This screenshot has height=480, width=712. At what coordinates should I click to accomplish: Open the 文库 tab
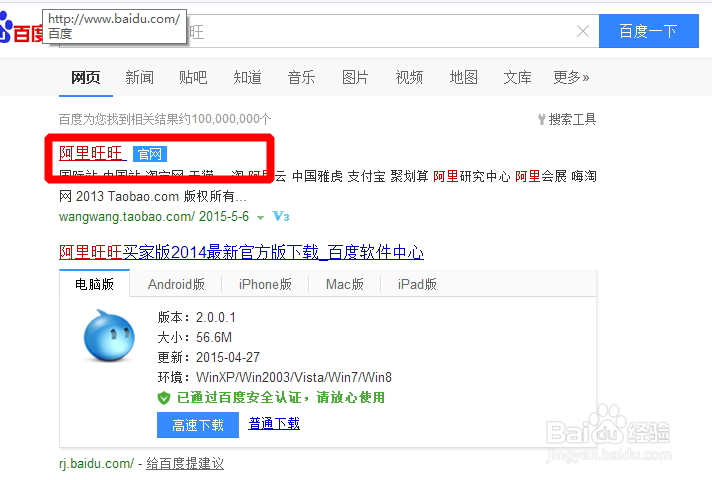(517, 77)
